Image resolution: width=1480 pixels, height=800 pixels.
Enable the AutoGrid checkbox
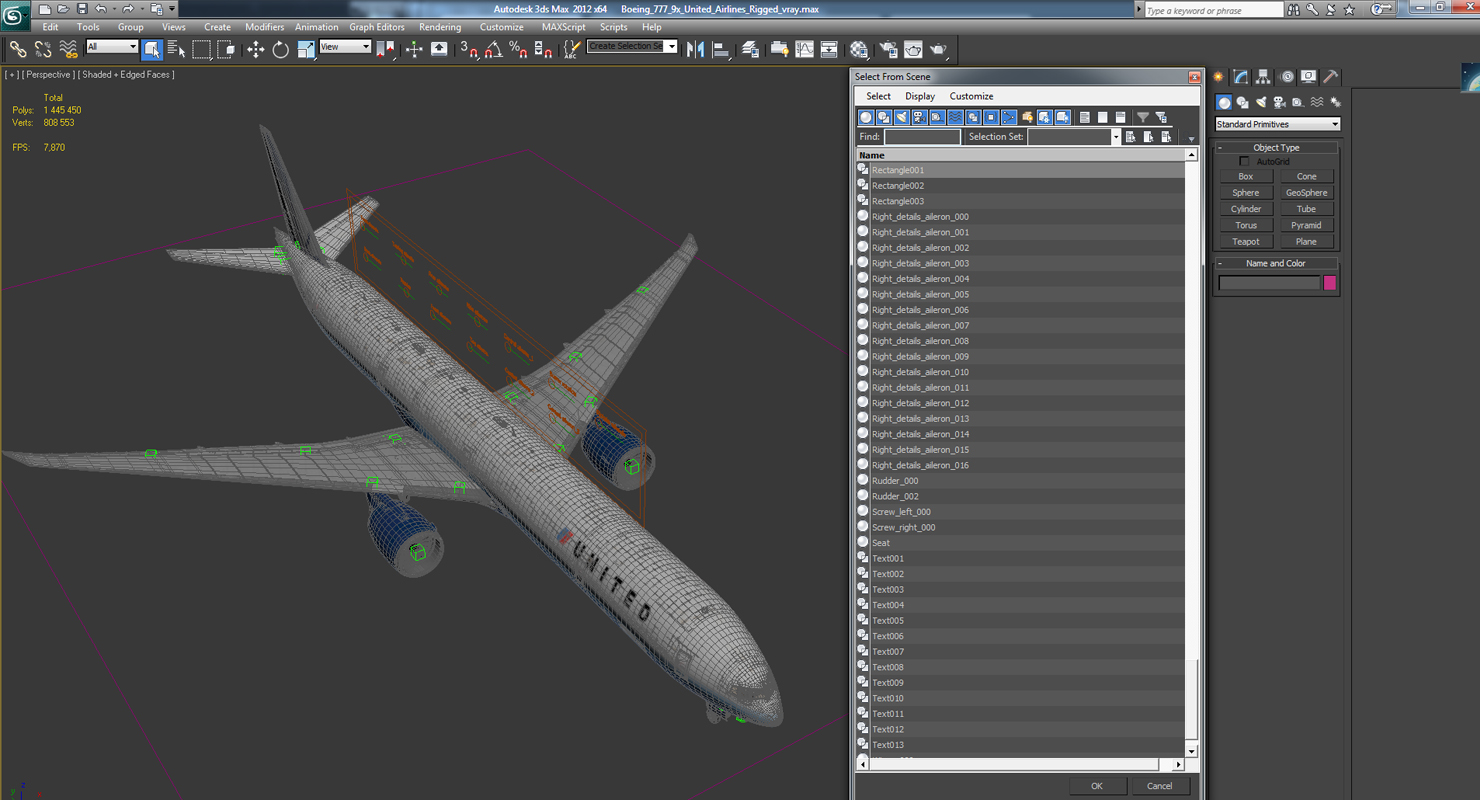coord(1244,161)
